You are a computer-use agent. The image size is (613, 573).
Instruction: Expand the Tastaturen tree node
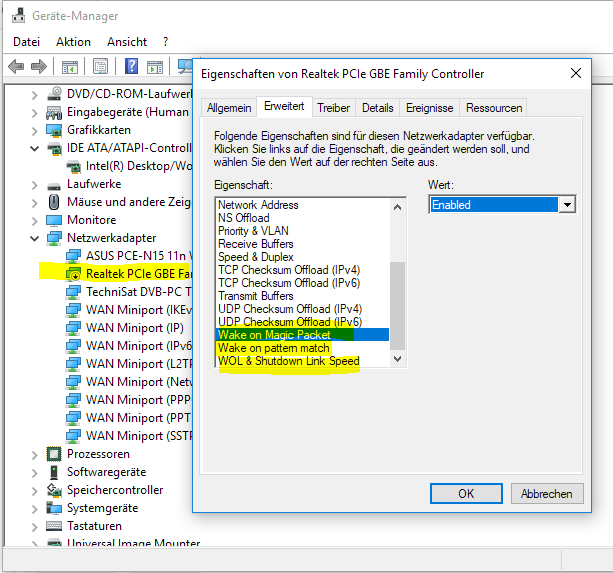[x=34, y=526]
